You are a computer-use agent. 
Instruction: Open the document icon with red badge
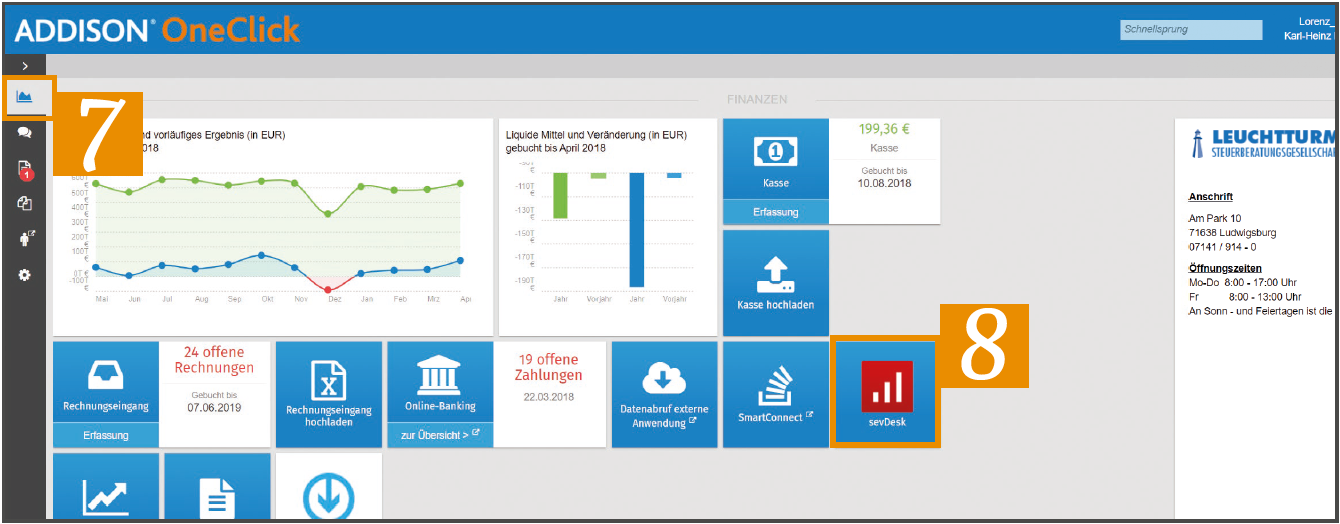tap(25, 170)
